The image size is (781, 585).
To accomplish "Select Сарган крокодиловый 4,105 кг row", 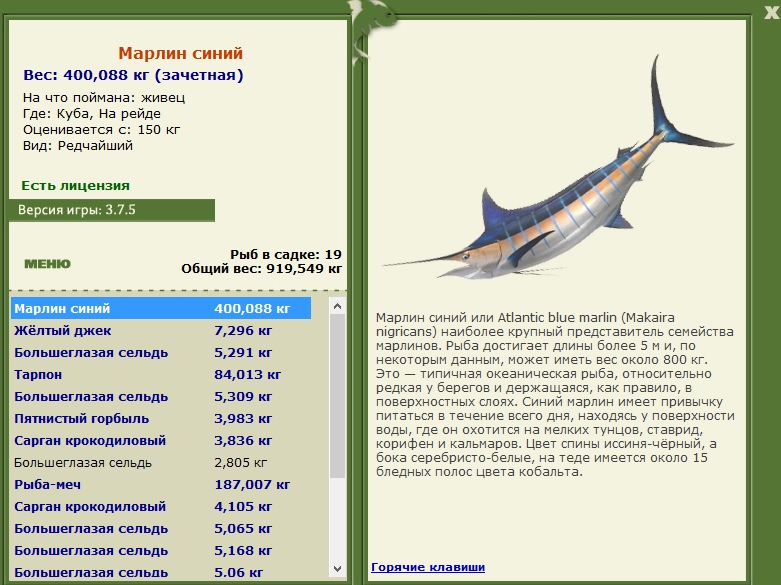I will click(x=161, y=506).
